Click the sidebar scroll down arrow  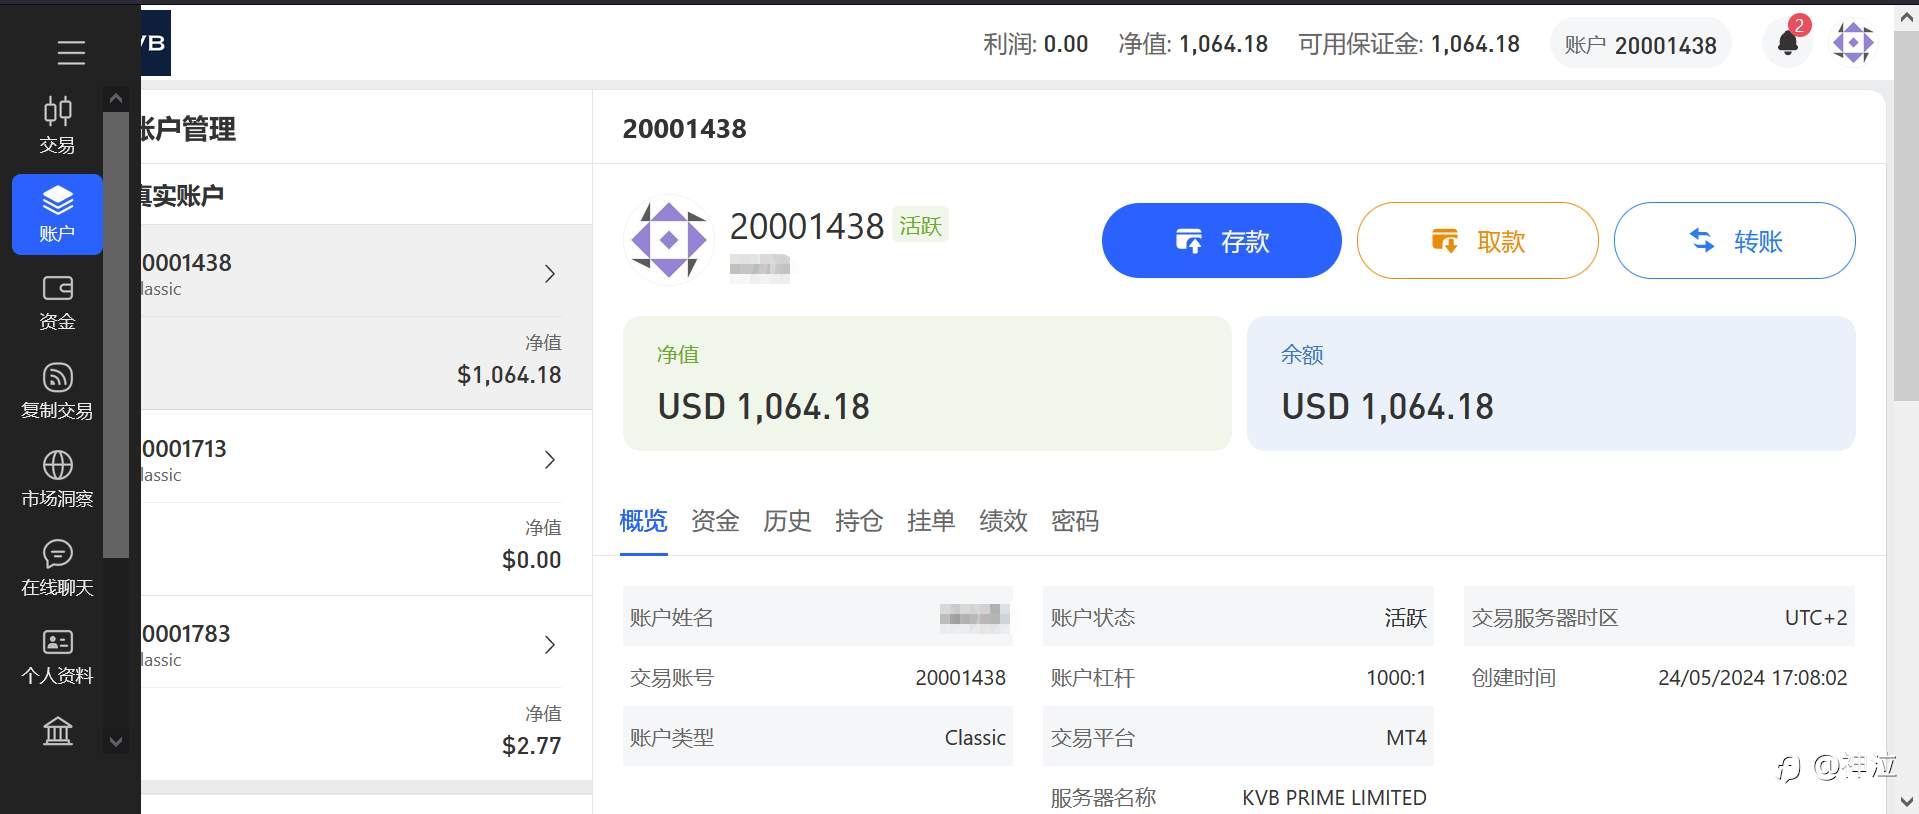pyautogui.click(x=116, y=741)
